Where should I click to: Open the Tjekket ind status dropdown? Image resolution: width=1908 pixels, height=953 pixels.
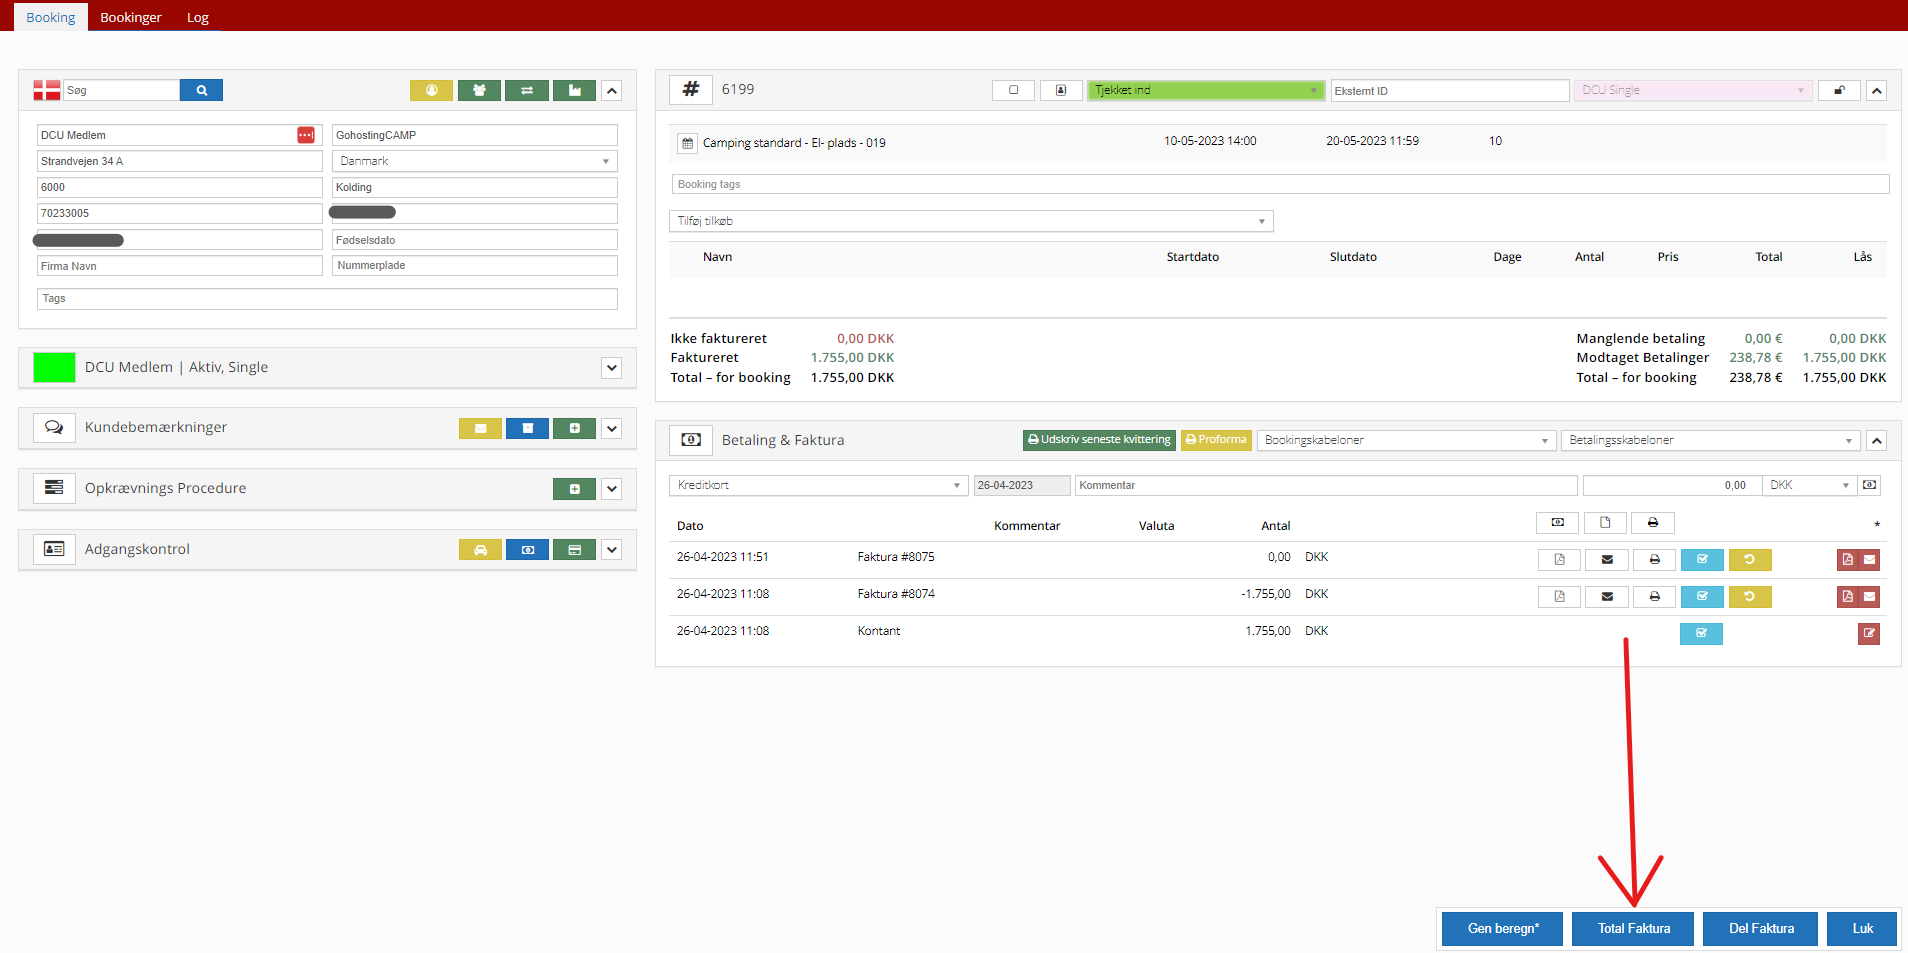click(1205, 91)
